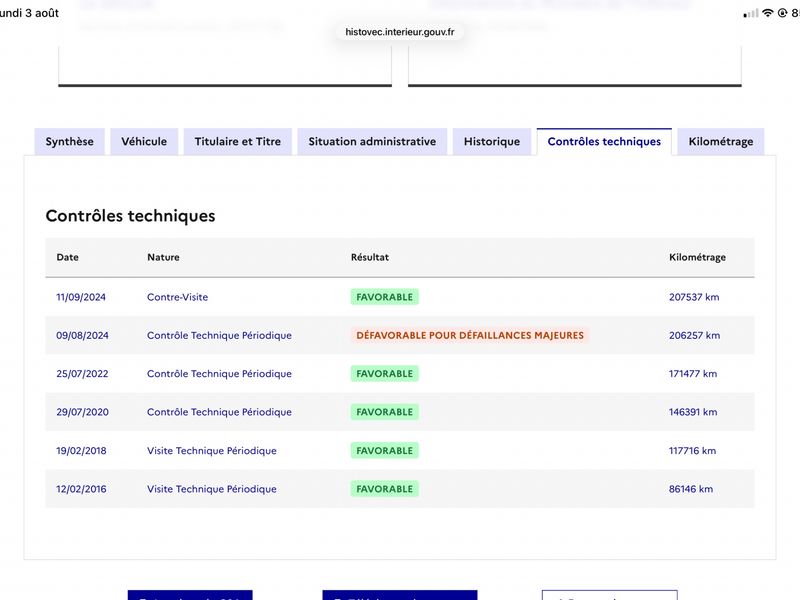Select the date 25/07/2022
800x600 pixels.
pos(82,373)
